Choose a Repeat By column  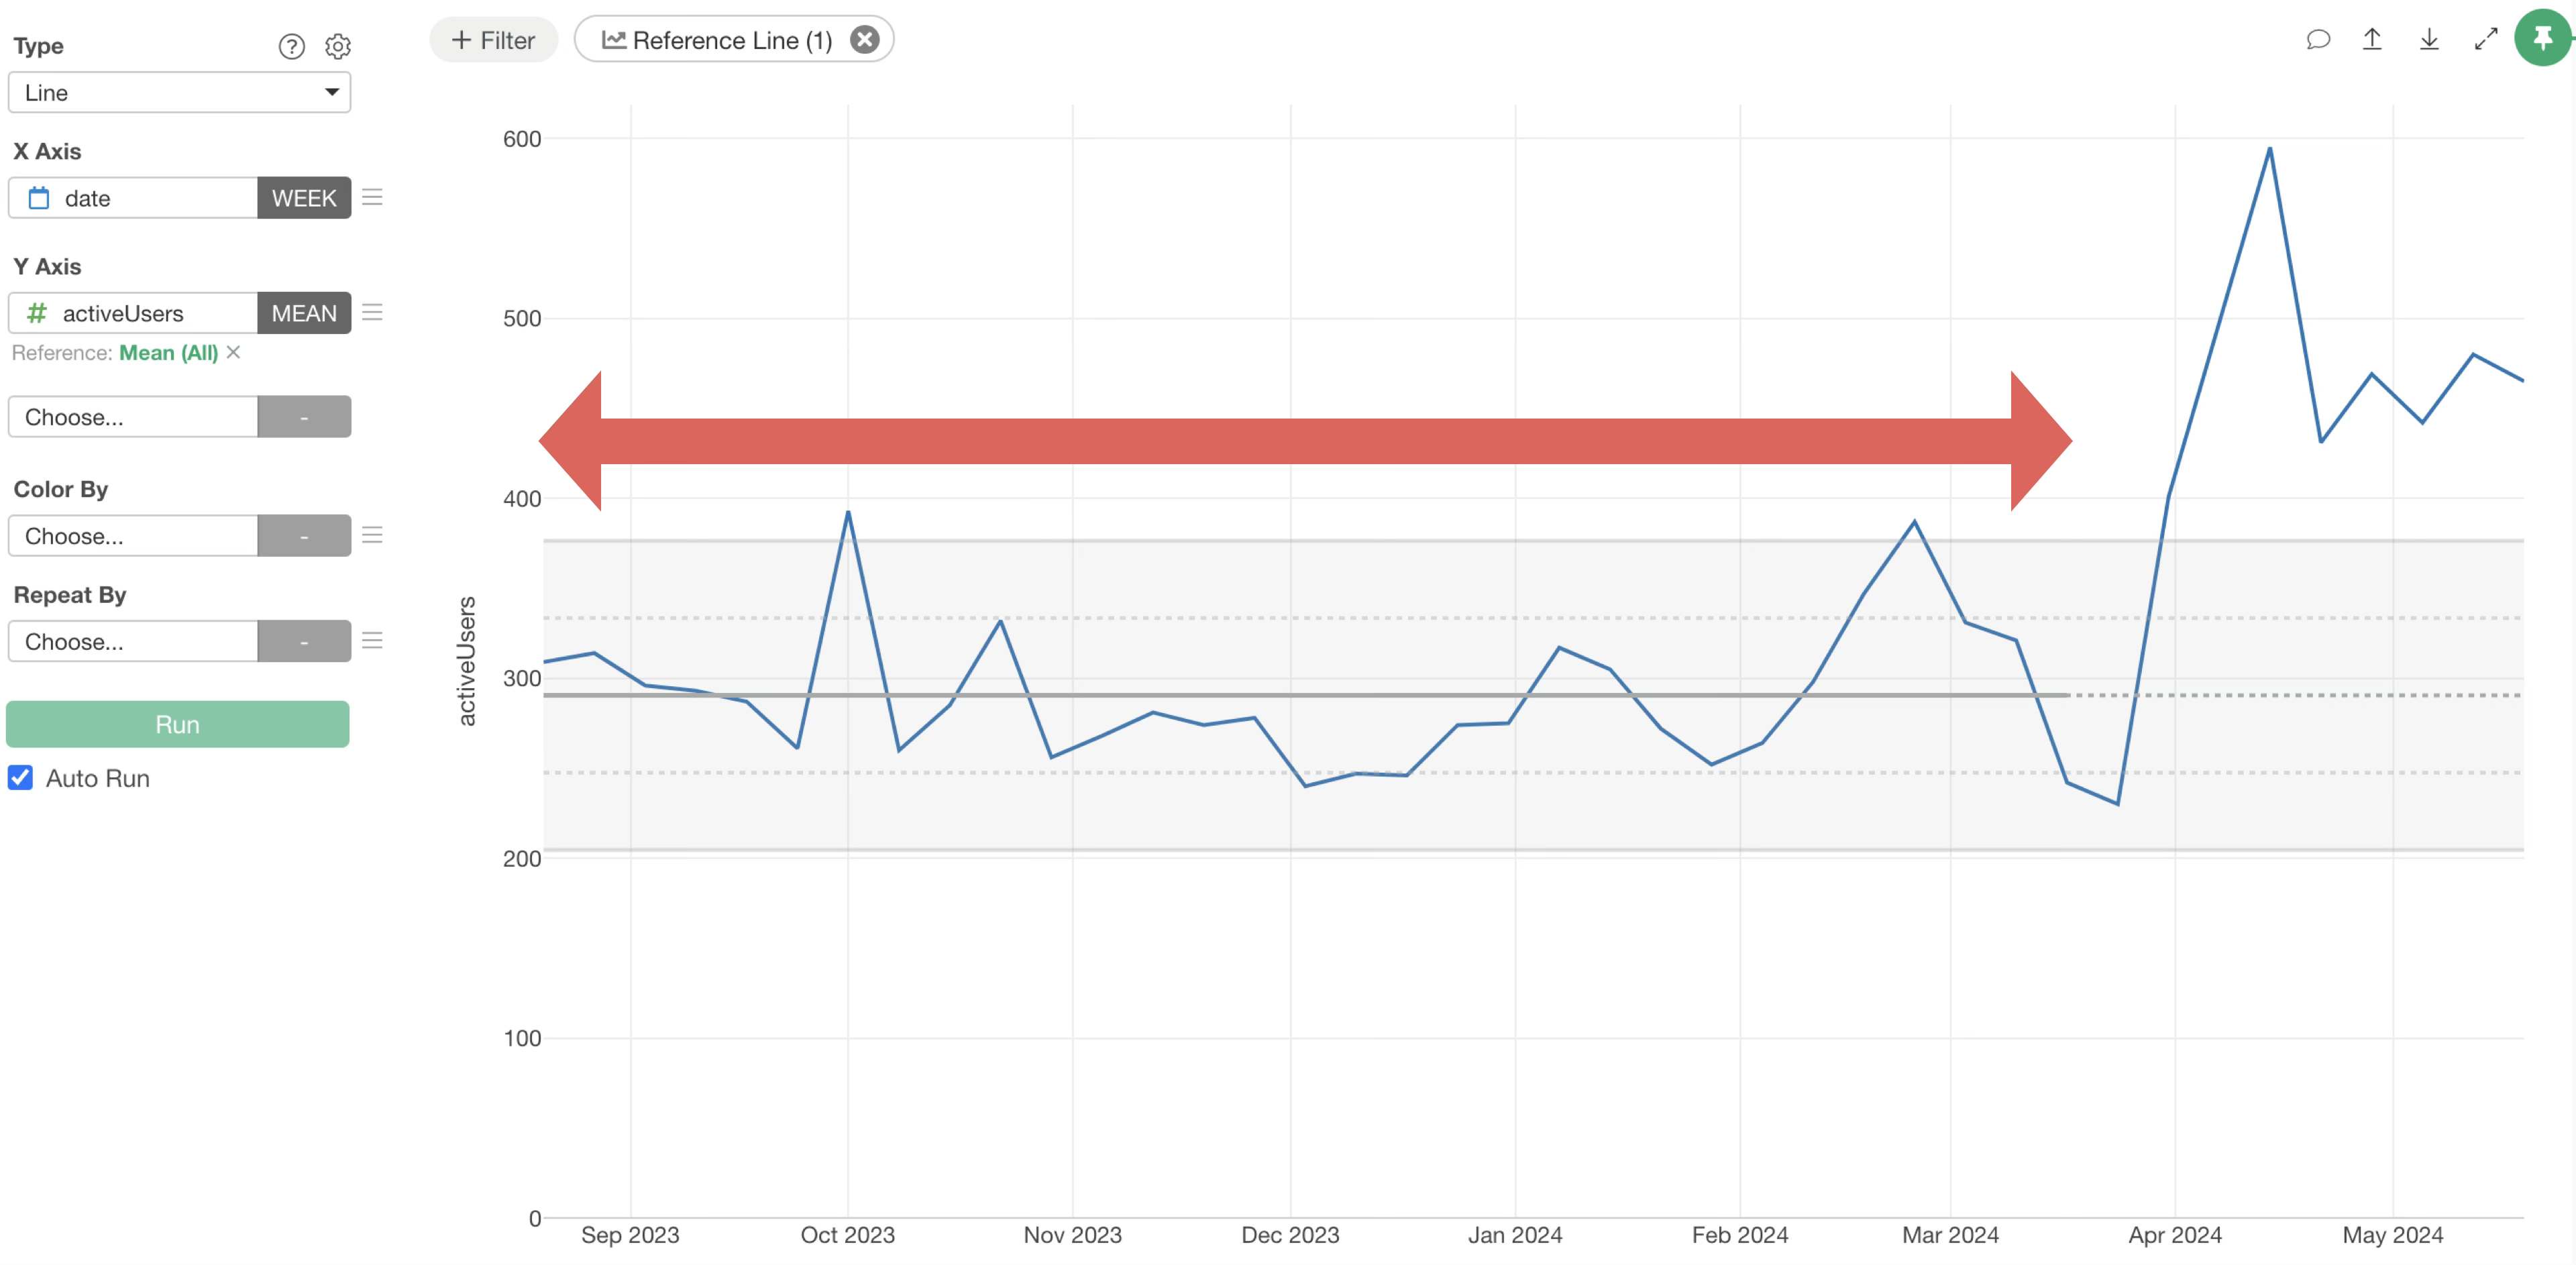(133, 641)
